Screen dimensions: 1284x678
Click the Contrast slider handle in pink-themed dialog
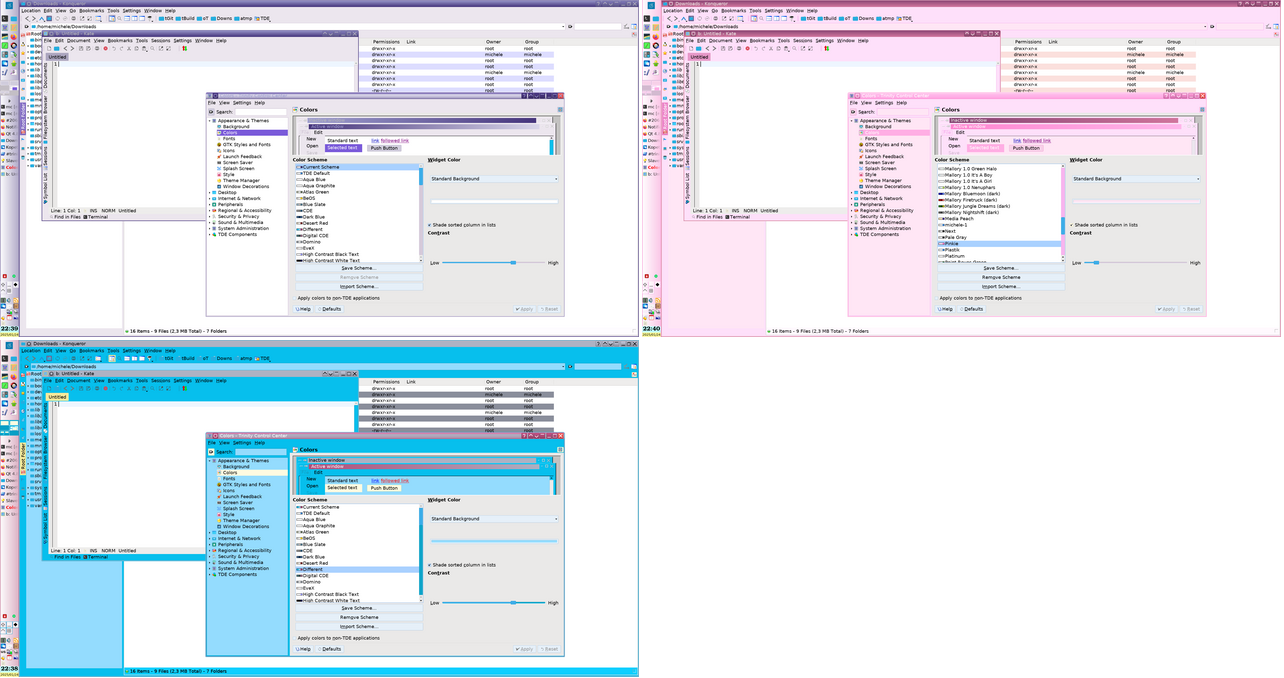click(1097, 263)
